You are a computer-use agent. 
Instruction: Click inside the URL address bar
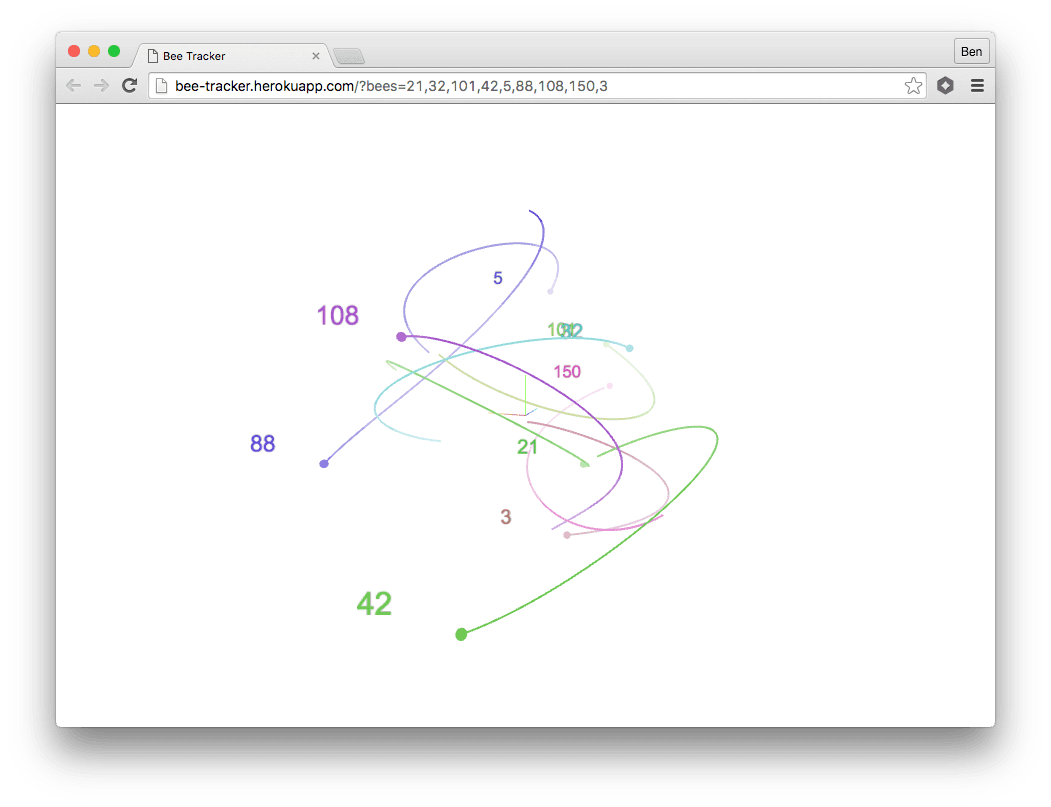tap(500, 86)
